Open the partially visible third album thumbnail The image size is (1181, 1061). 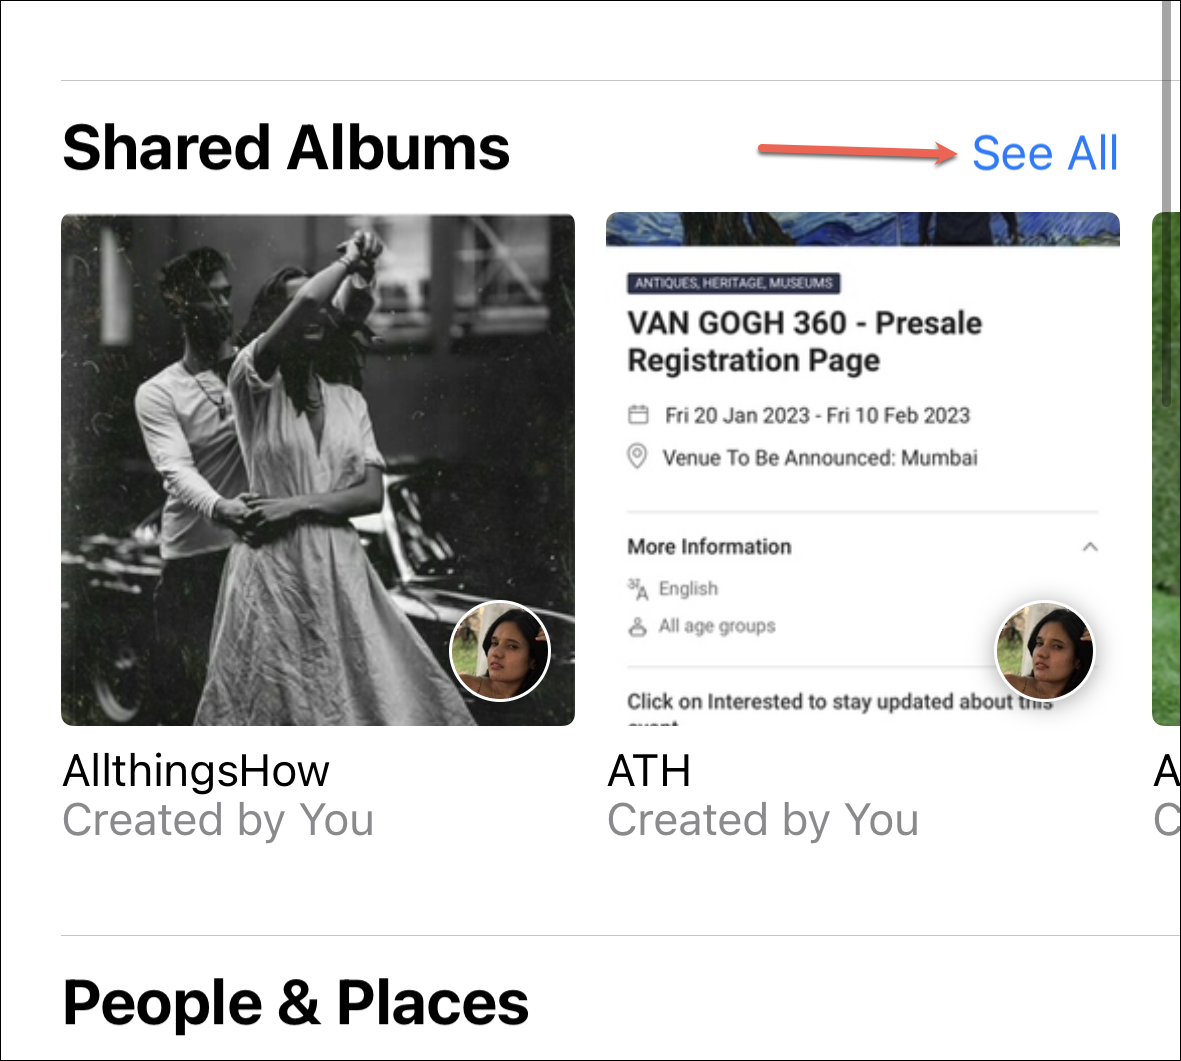1166,469
